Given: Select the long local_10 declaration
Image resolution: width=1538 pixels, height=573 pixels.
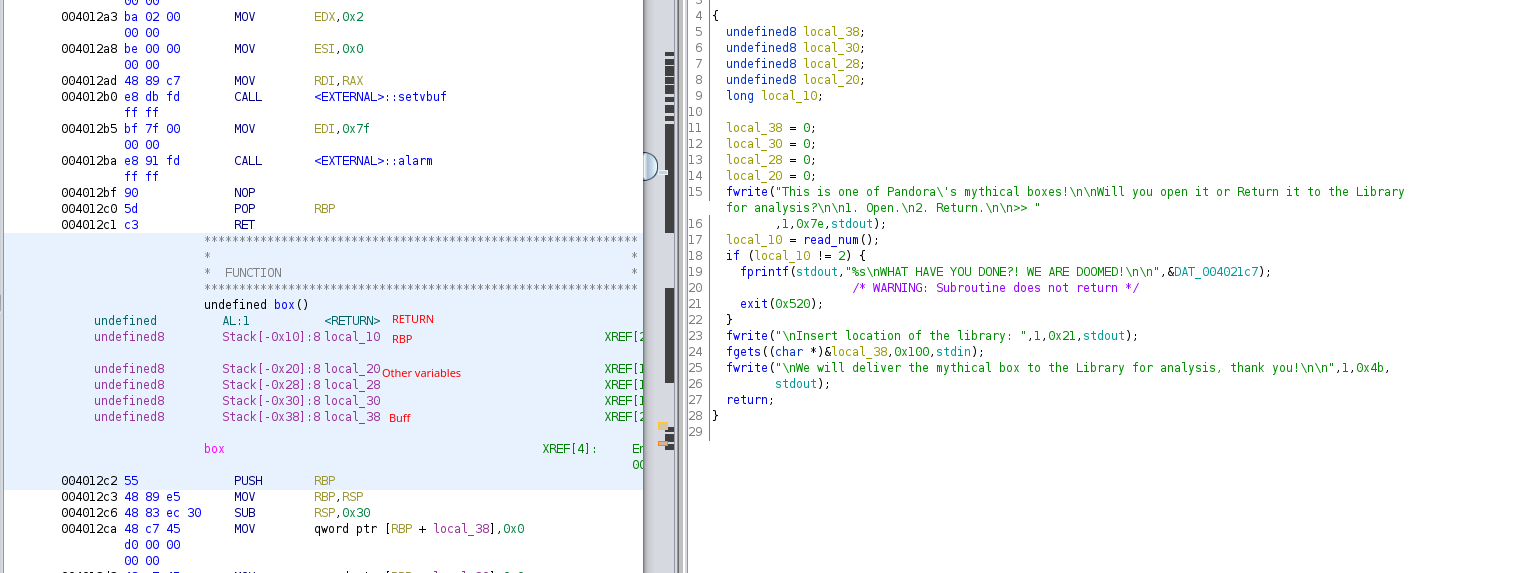Looking at the screenshot, I should (x=773, y=96).
